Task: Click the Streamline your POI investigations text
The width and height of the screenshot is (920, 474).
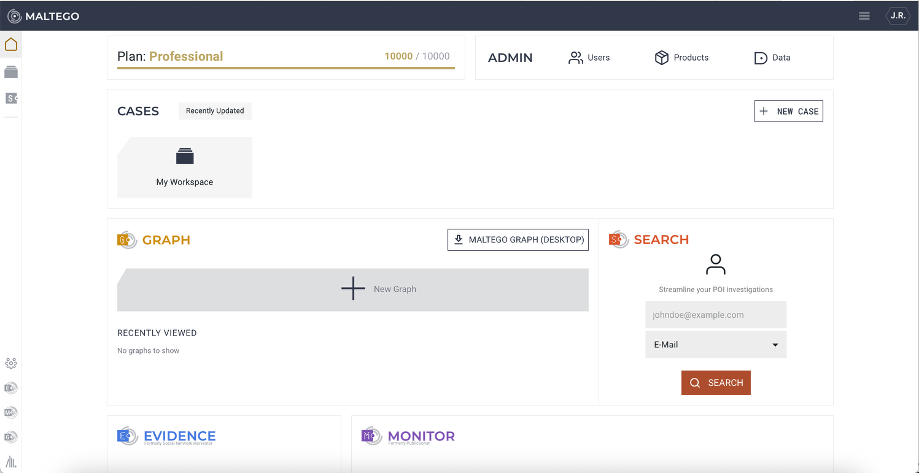Action: tap(716, 289)
